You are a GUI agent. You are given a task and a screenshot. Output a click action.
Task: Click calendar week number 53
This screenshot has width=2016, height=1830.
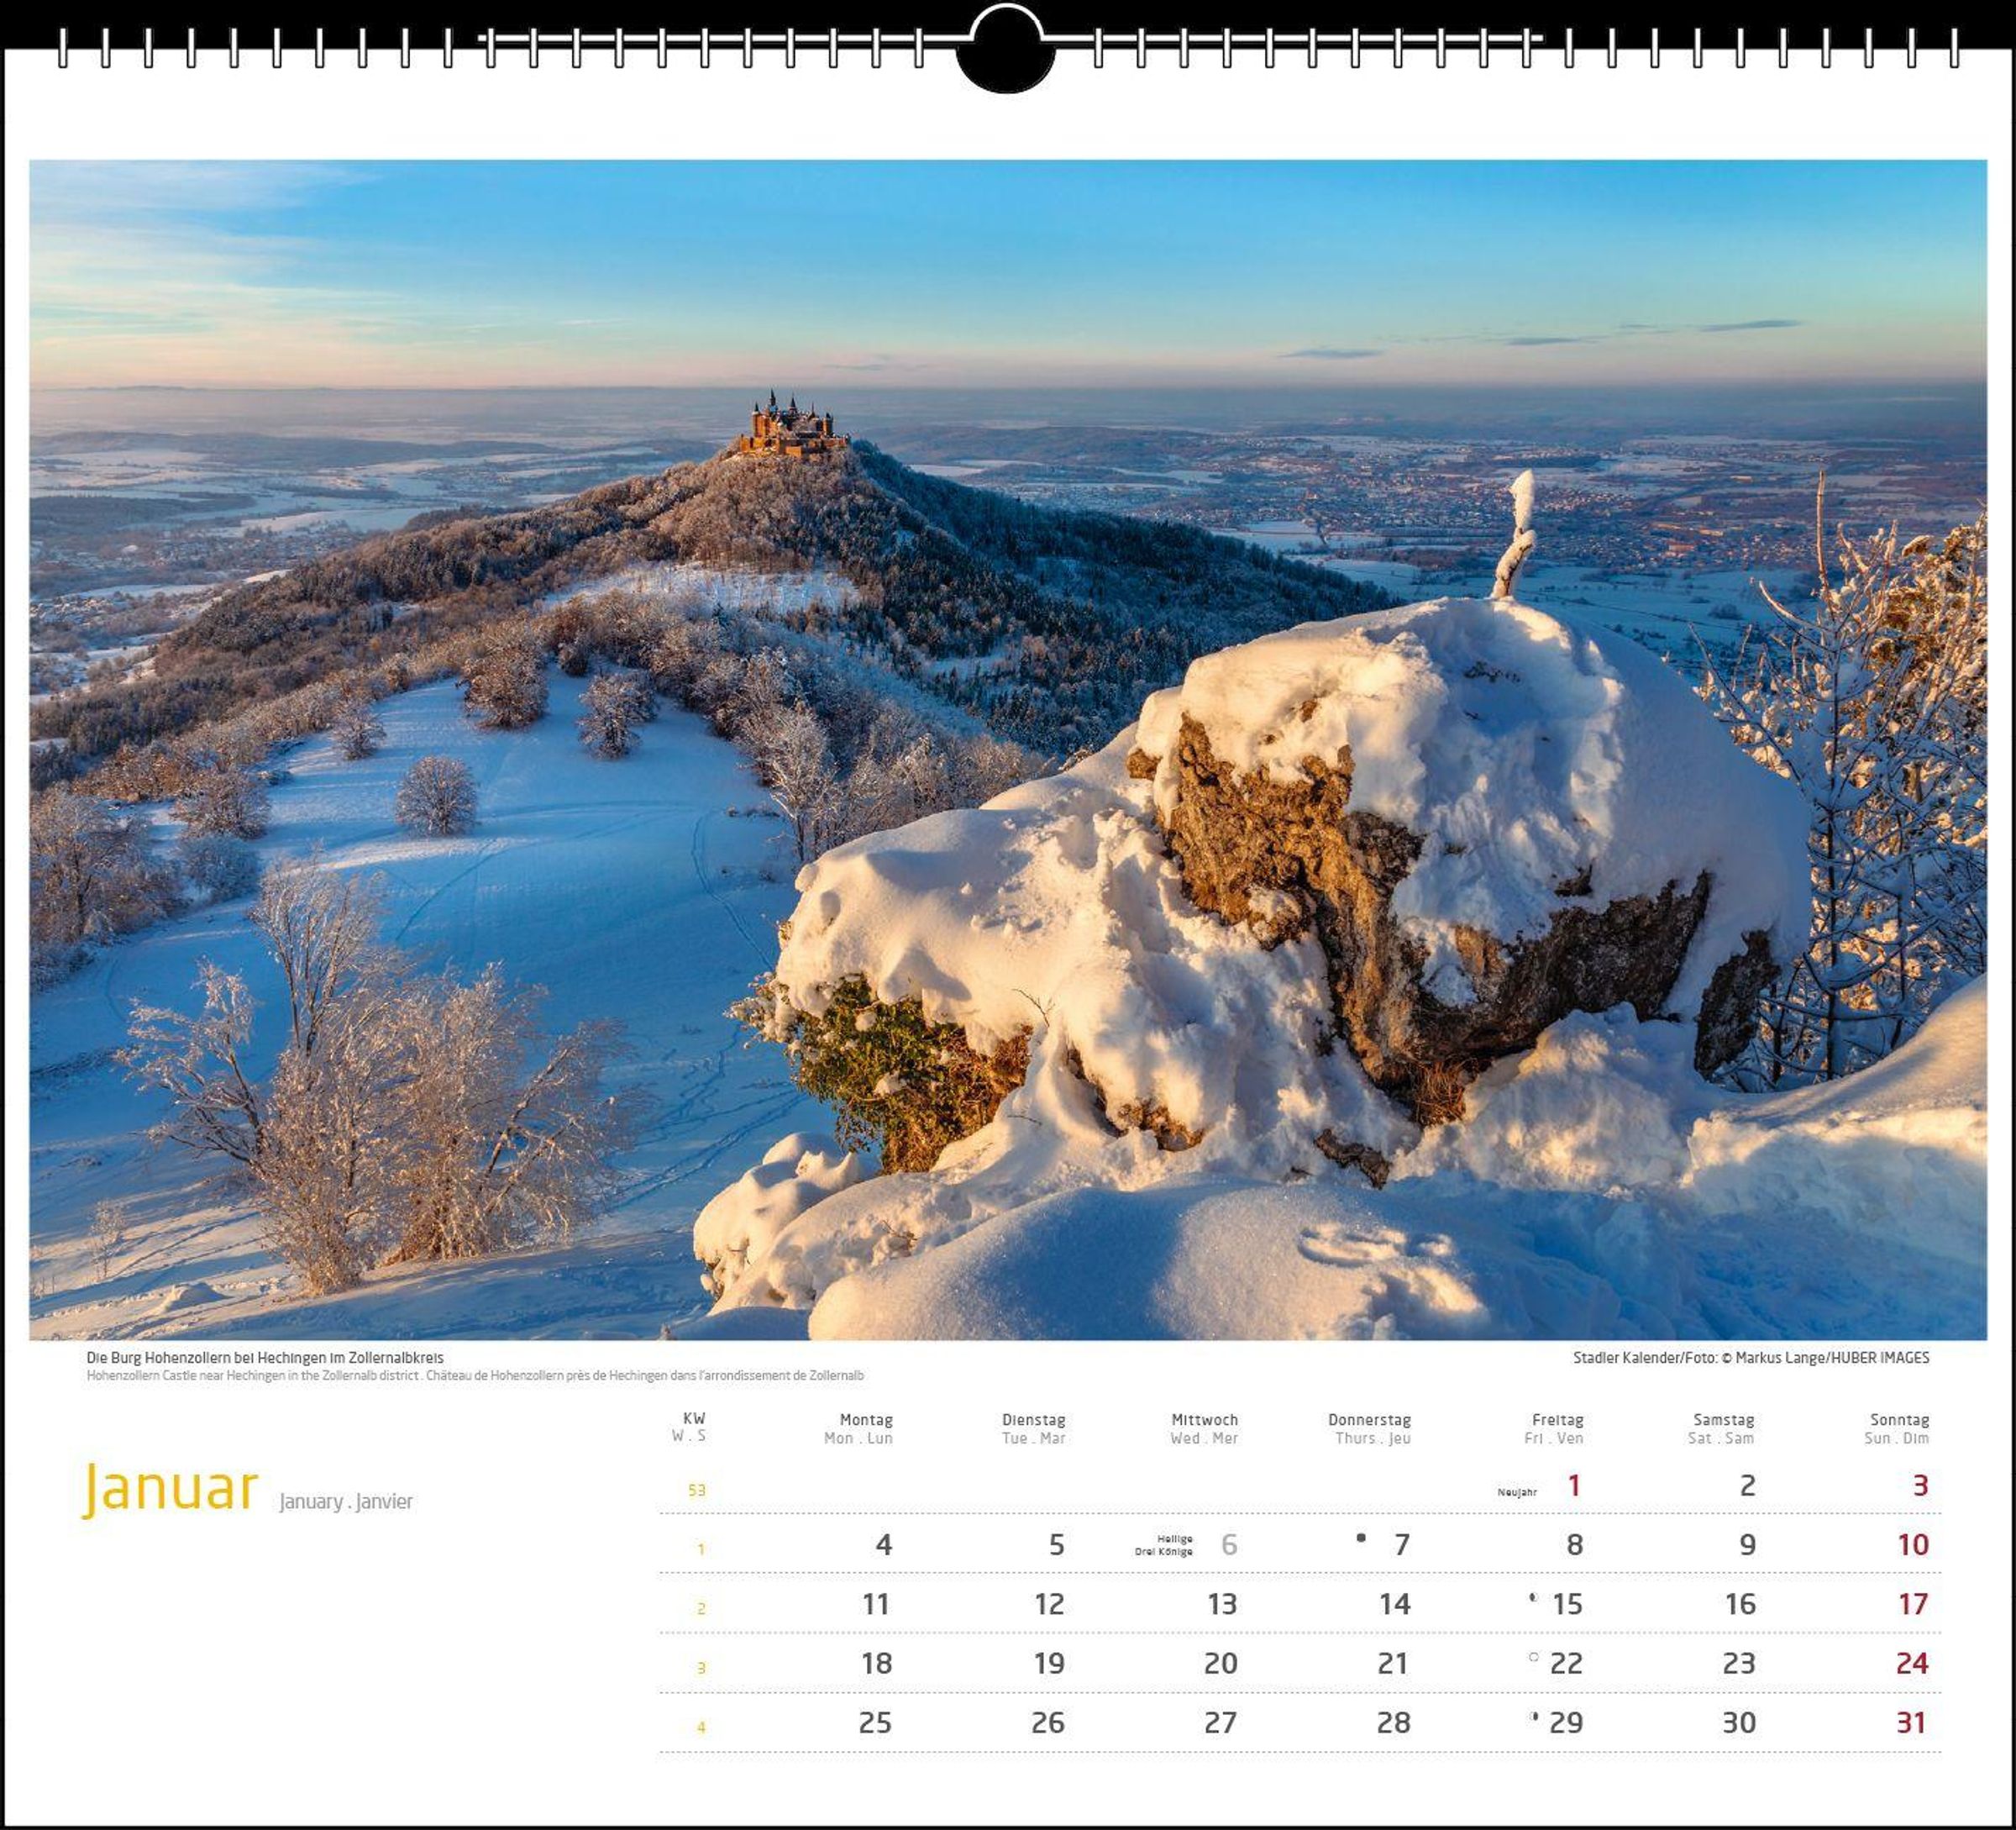[x=697, y=1490]
